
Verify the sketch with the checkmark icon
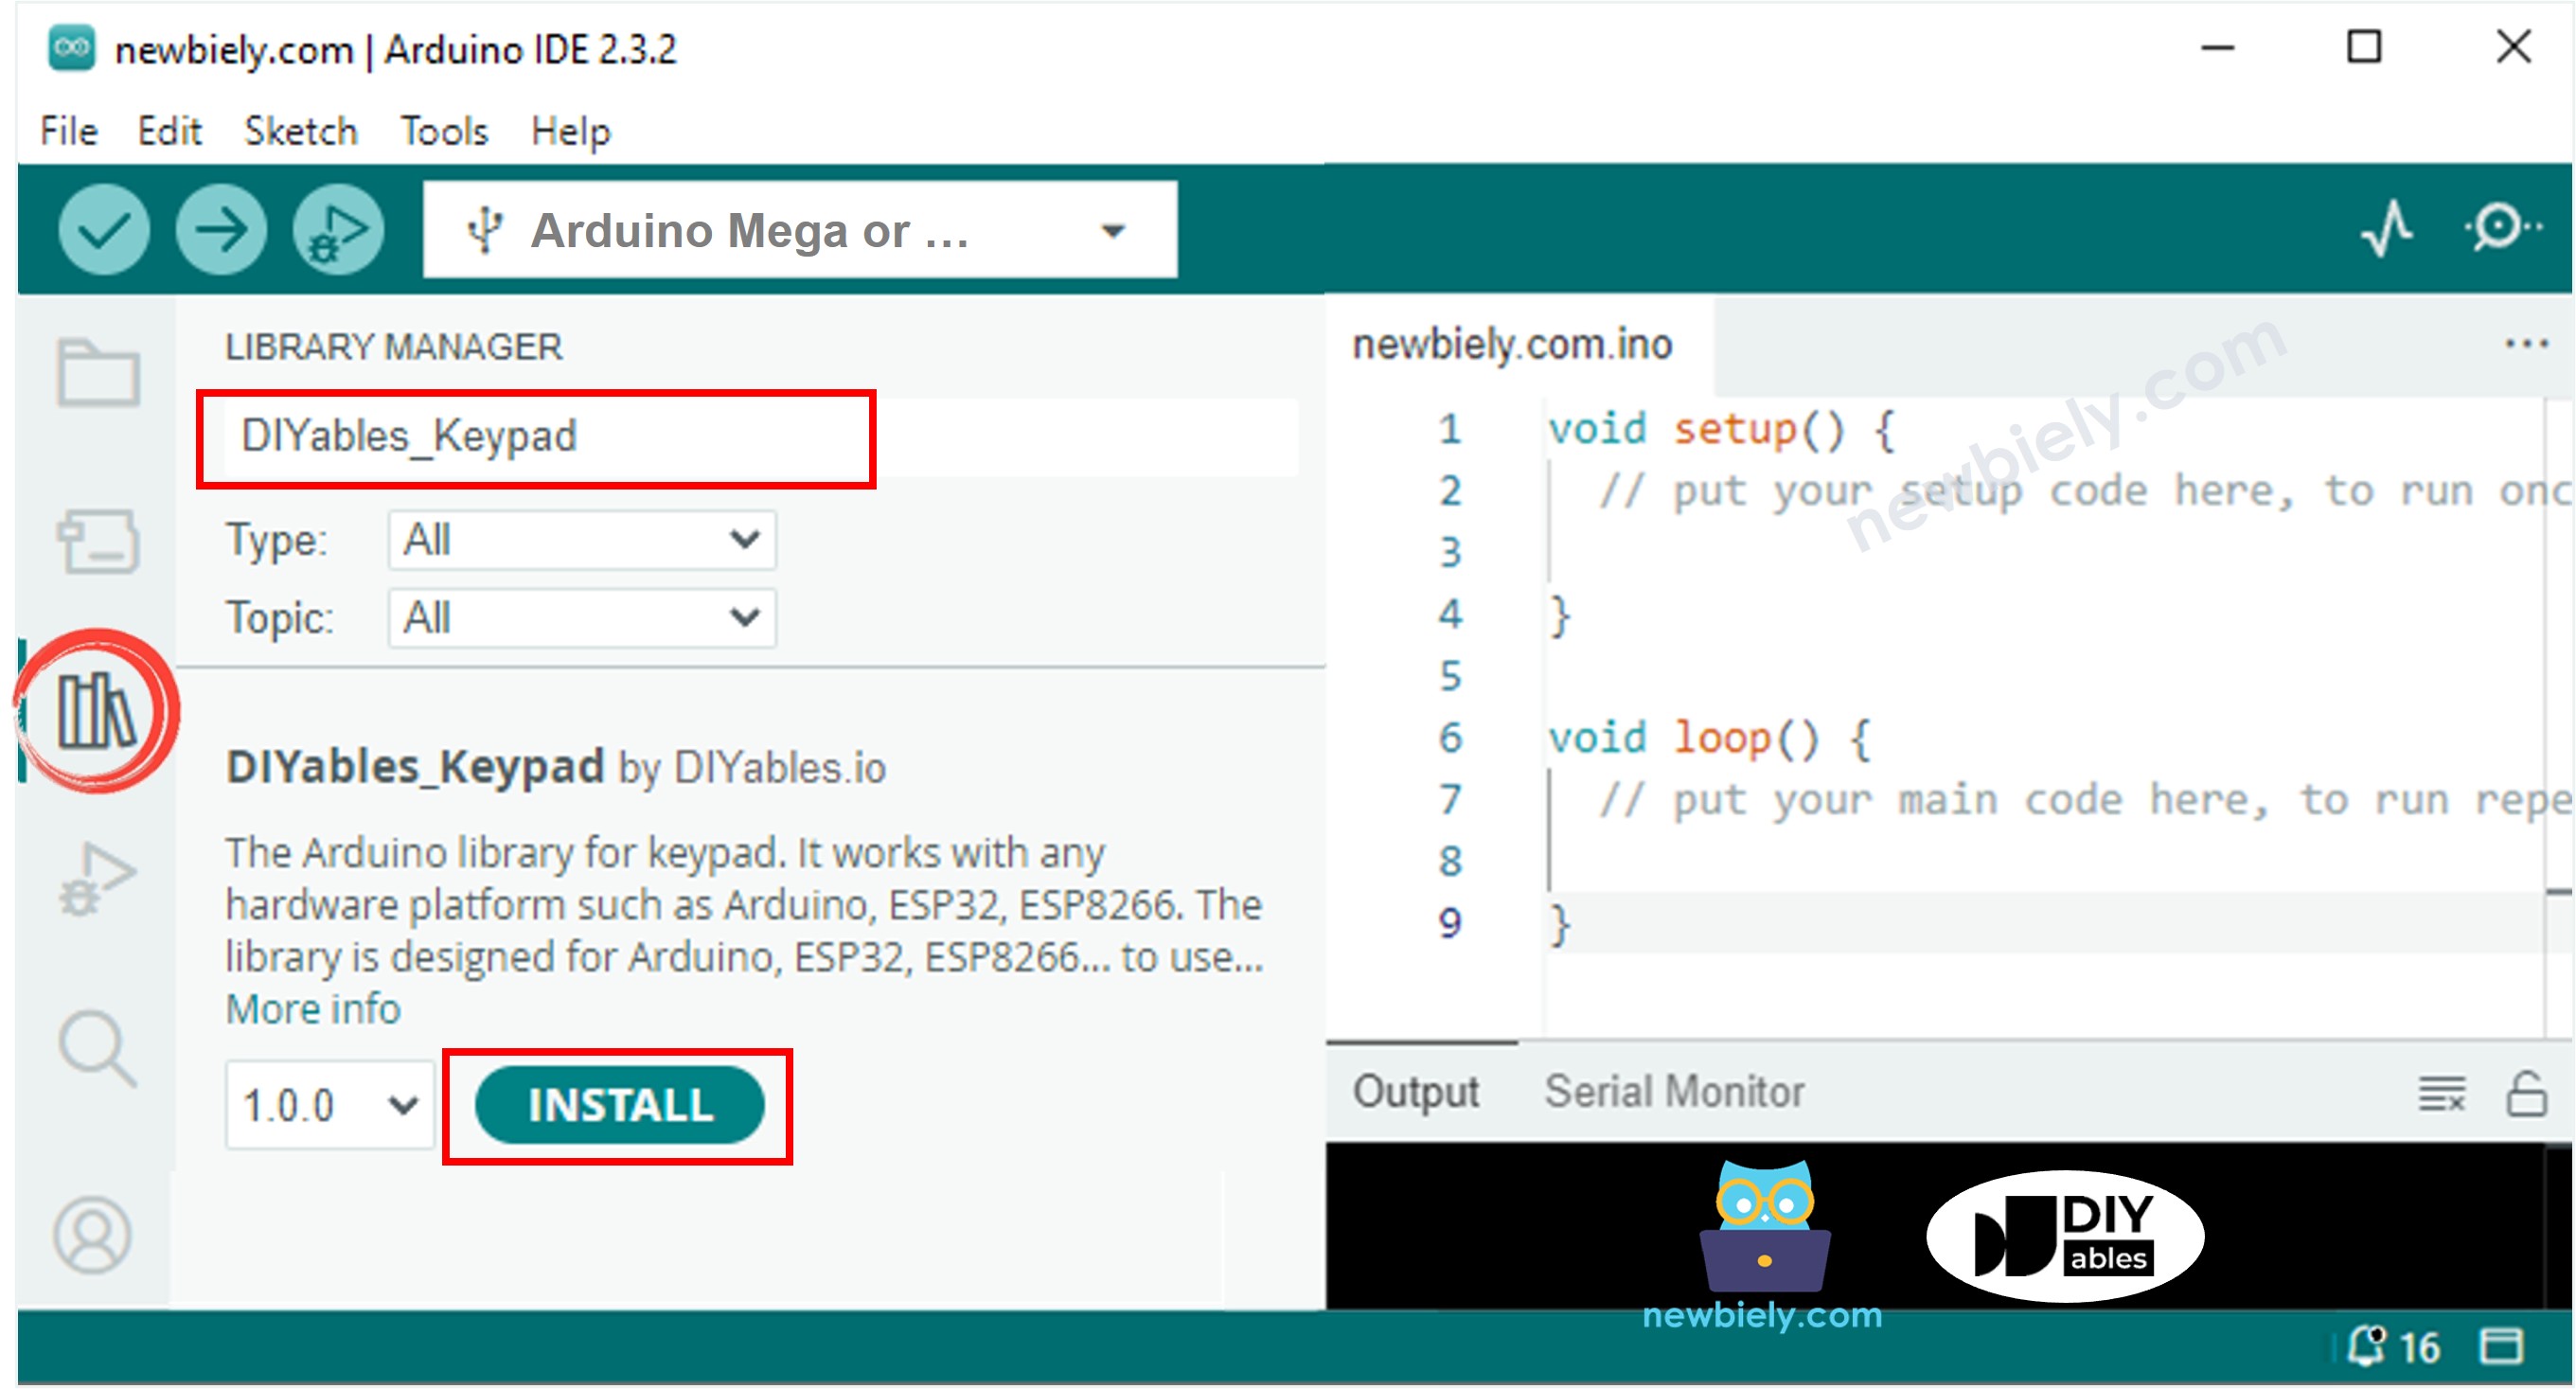(103, 229)
